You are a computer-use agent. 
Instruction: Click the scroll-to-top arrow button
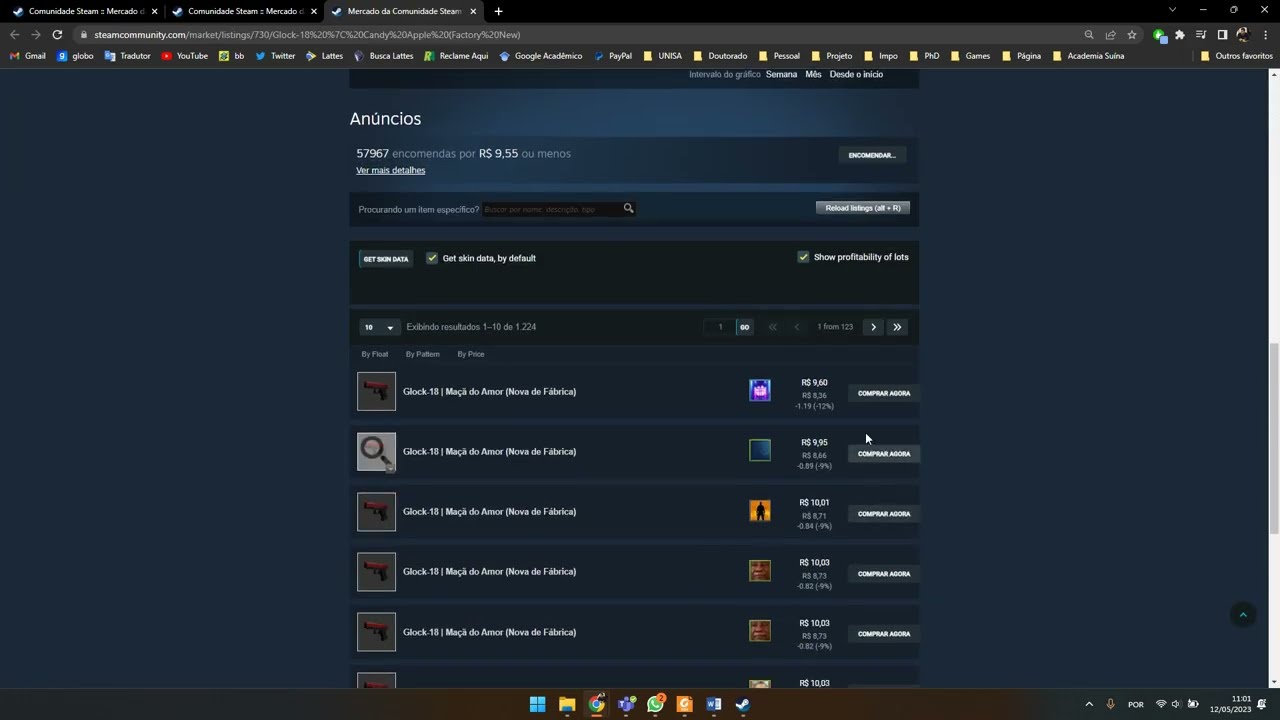pyautogui.click(x=1243, y=615)
